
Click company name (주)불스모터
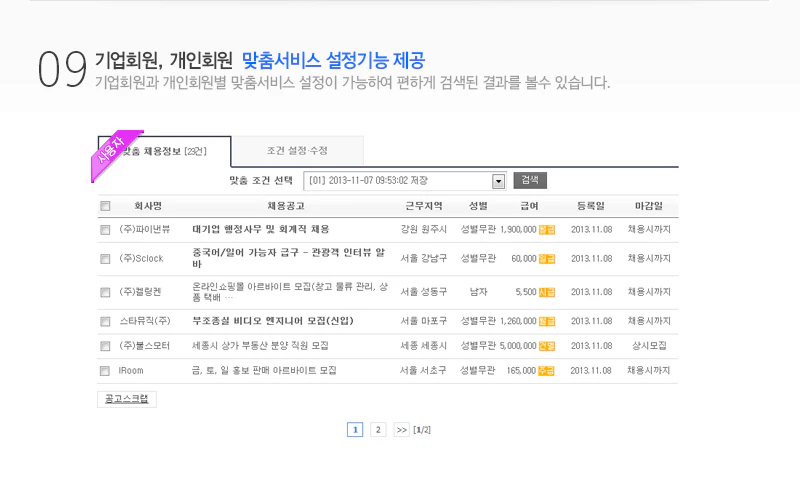click(x=145, y=346)
